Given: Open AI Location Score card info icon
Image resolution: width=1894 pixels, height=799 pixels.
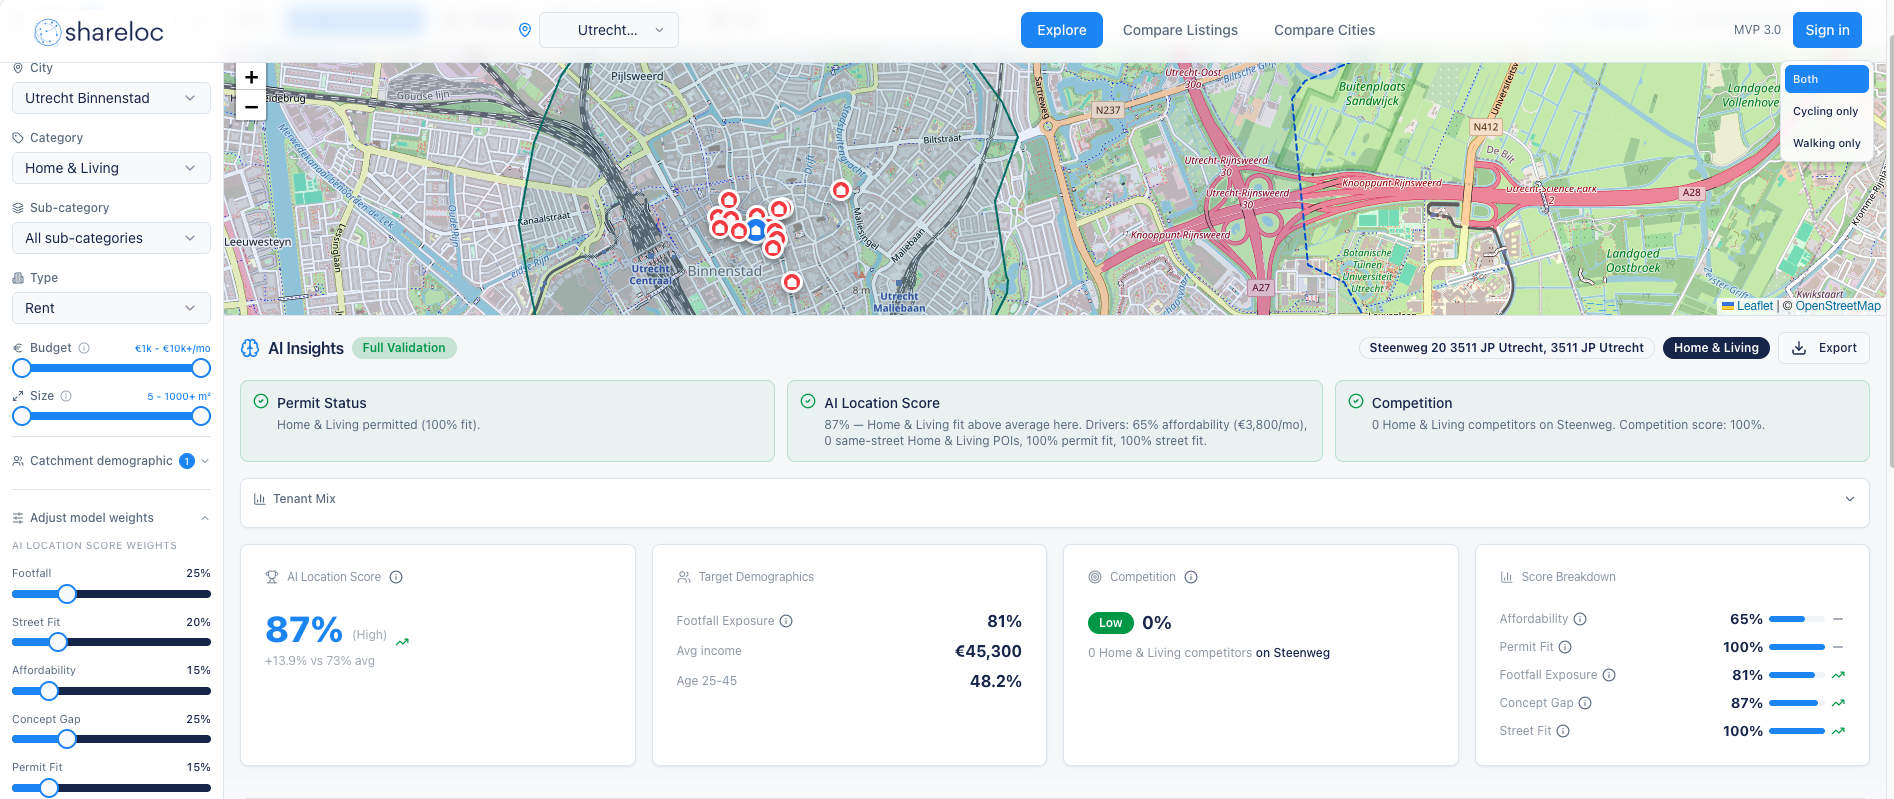Looking at the screenshot, I should pos(396,577).
